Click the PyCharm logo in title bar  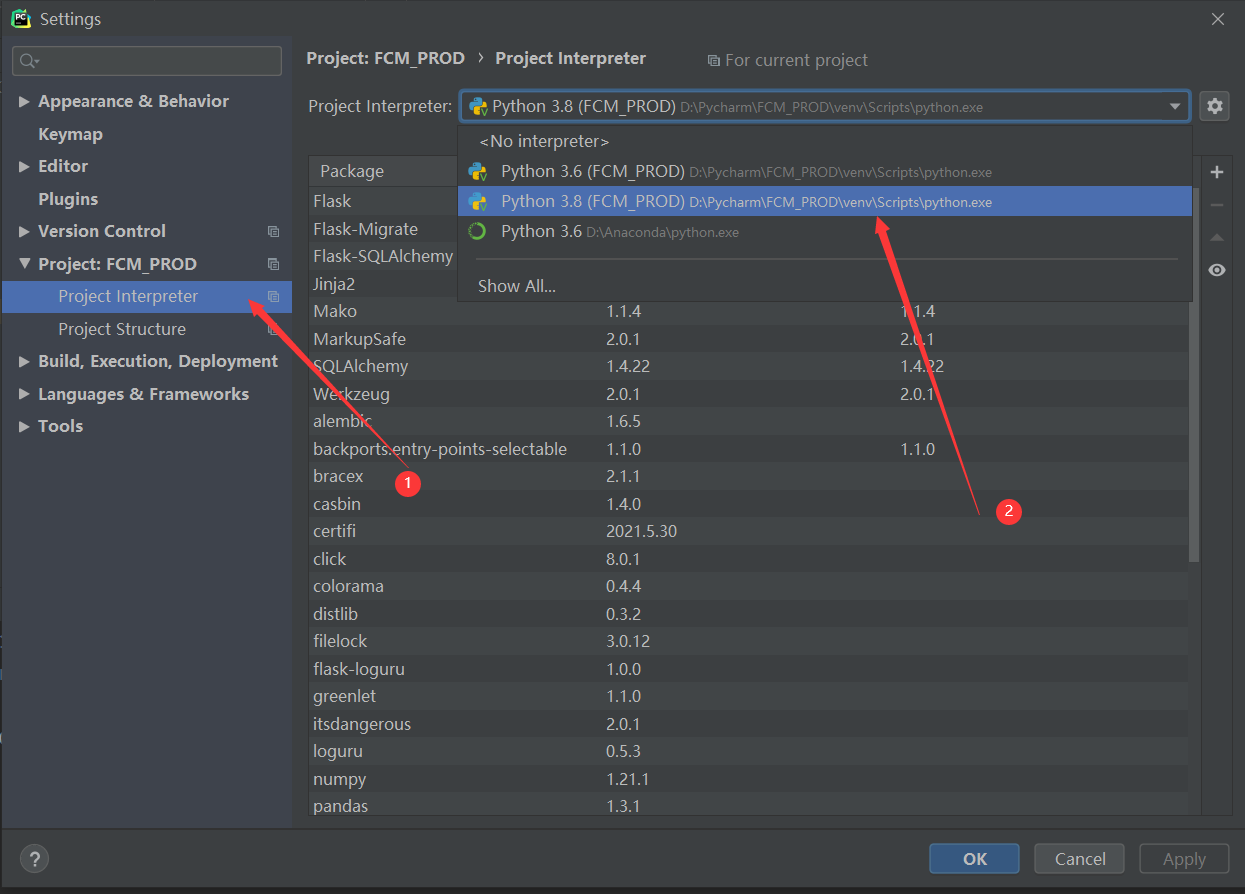pyautogui.click(x=21, y=18)
